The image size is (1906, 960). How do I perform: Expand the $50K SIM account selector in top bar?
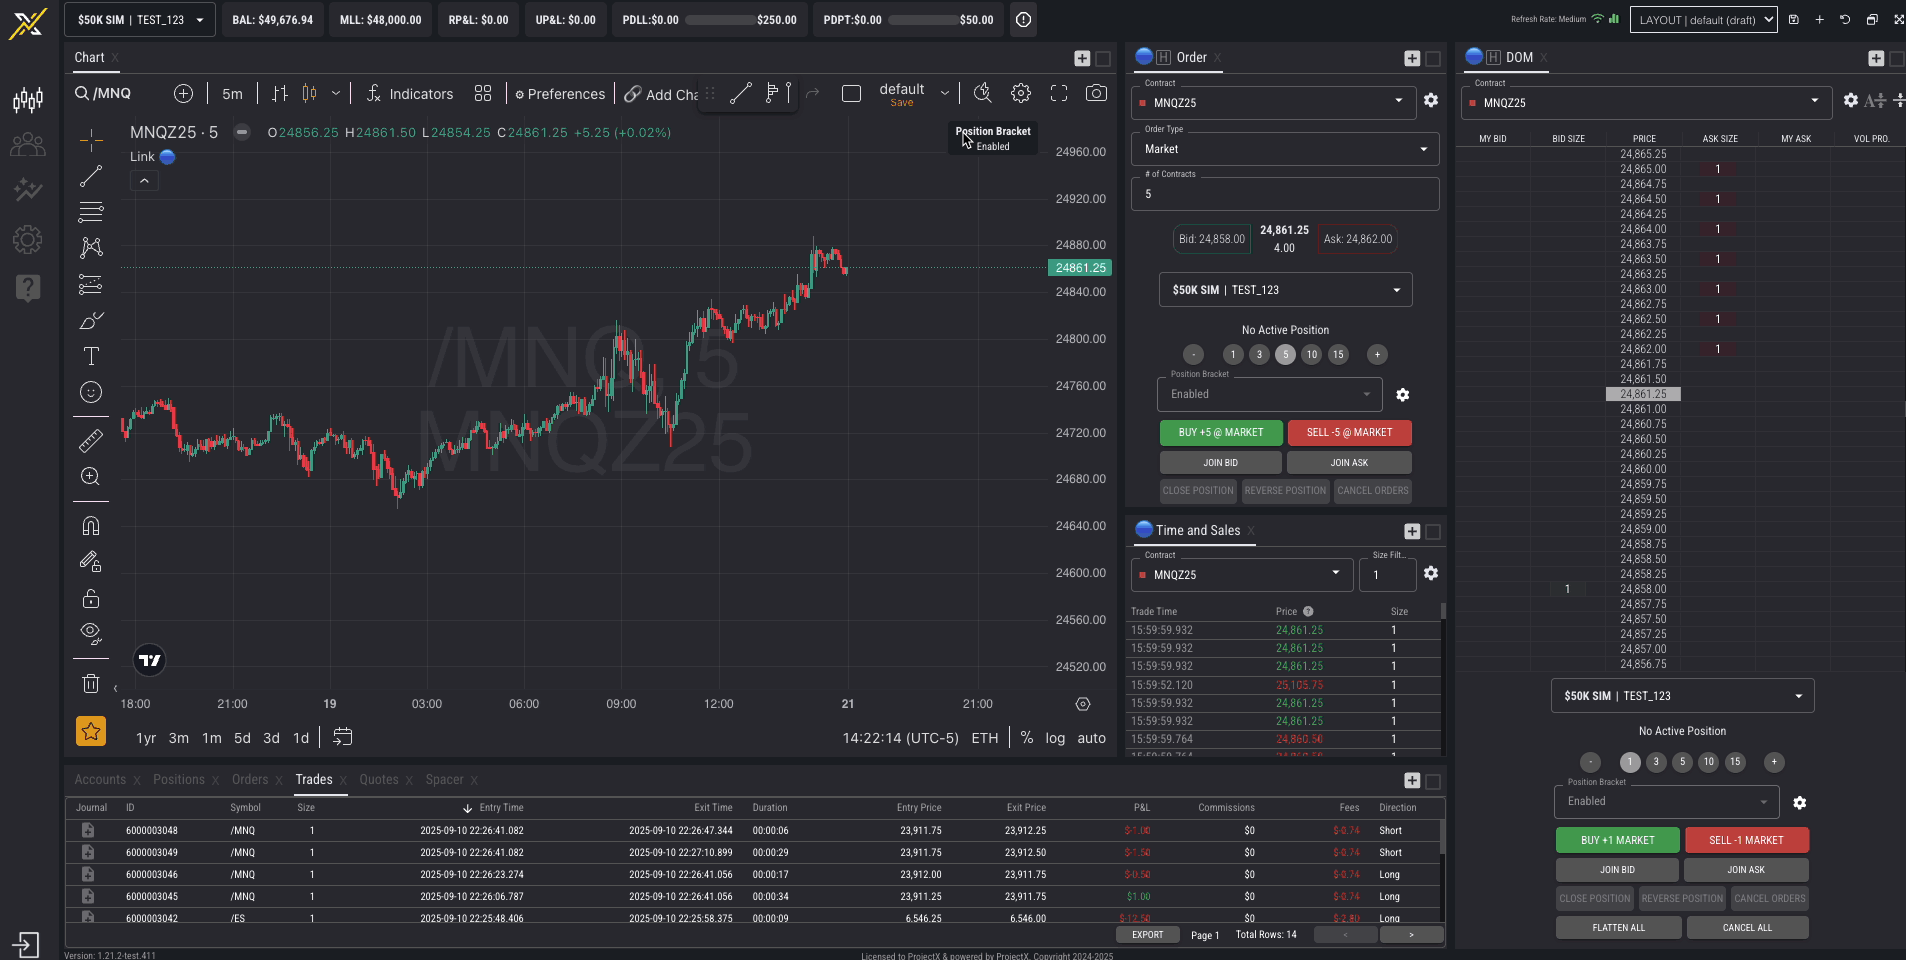pos(140,20)
